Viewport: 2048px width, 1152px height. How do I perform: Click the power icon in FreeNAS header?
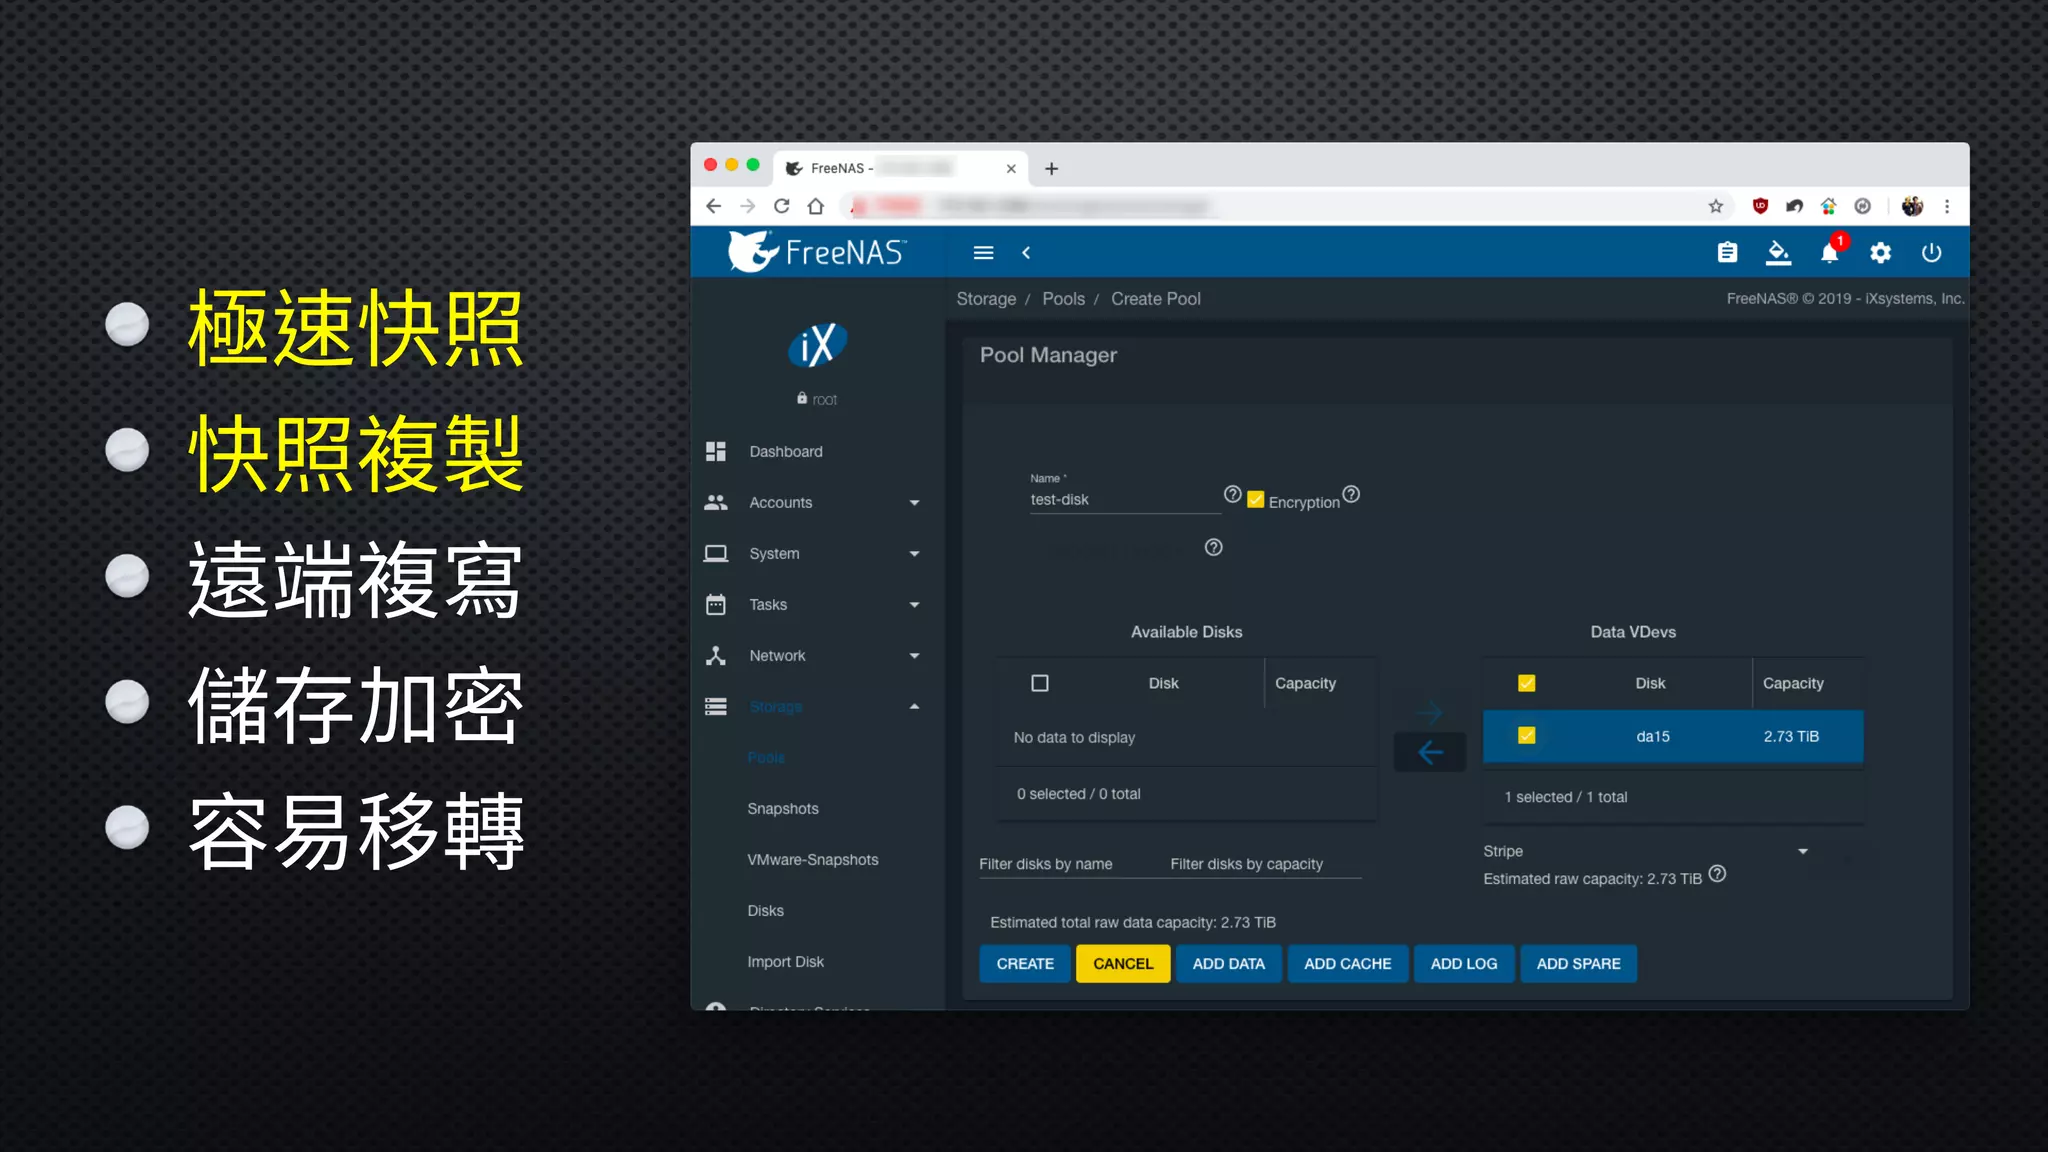tap(1931, 253)
